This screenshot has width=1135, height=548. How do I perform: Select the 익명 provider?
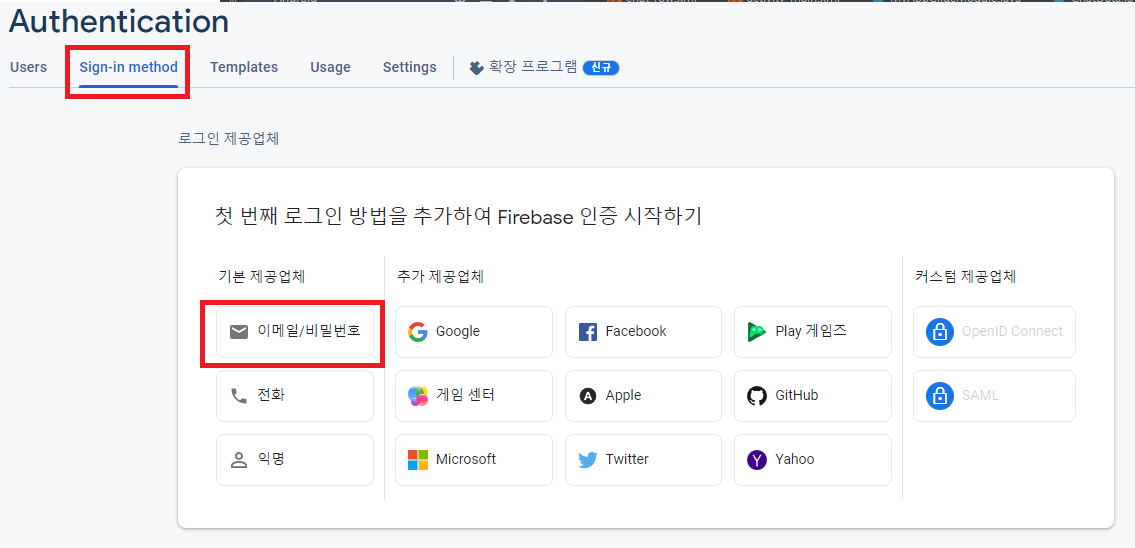(295, 459)
